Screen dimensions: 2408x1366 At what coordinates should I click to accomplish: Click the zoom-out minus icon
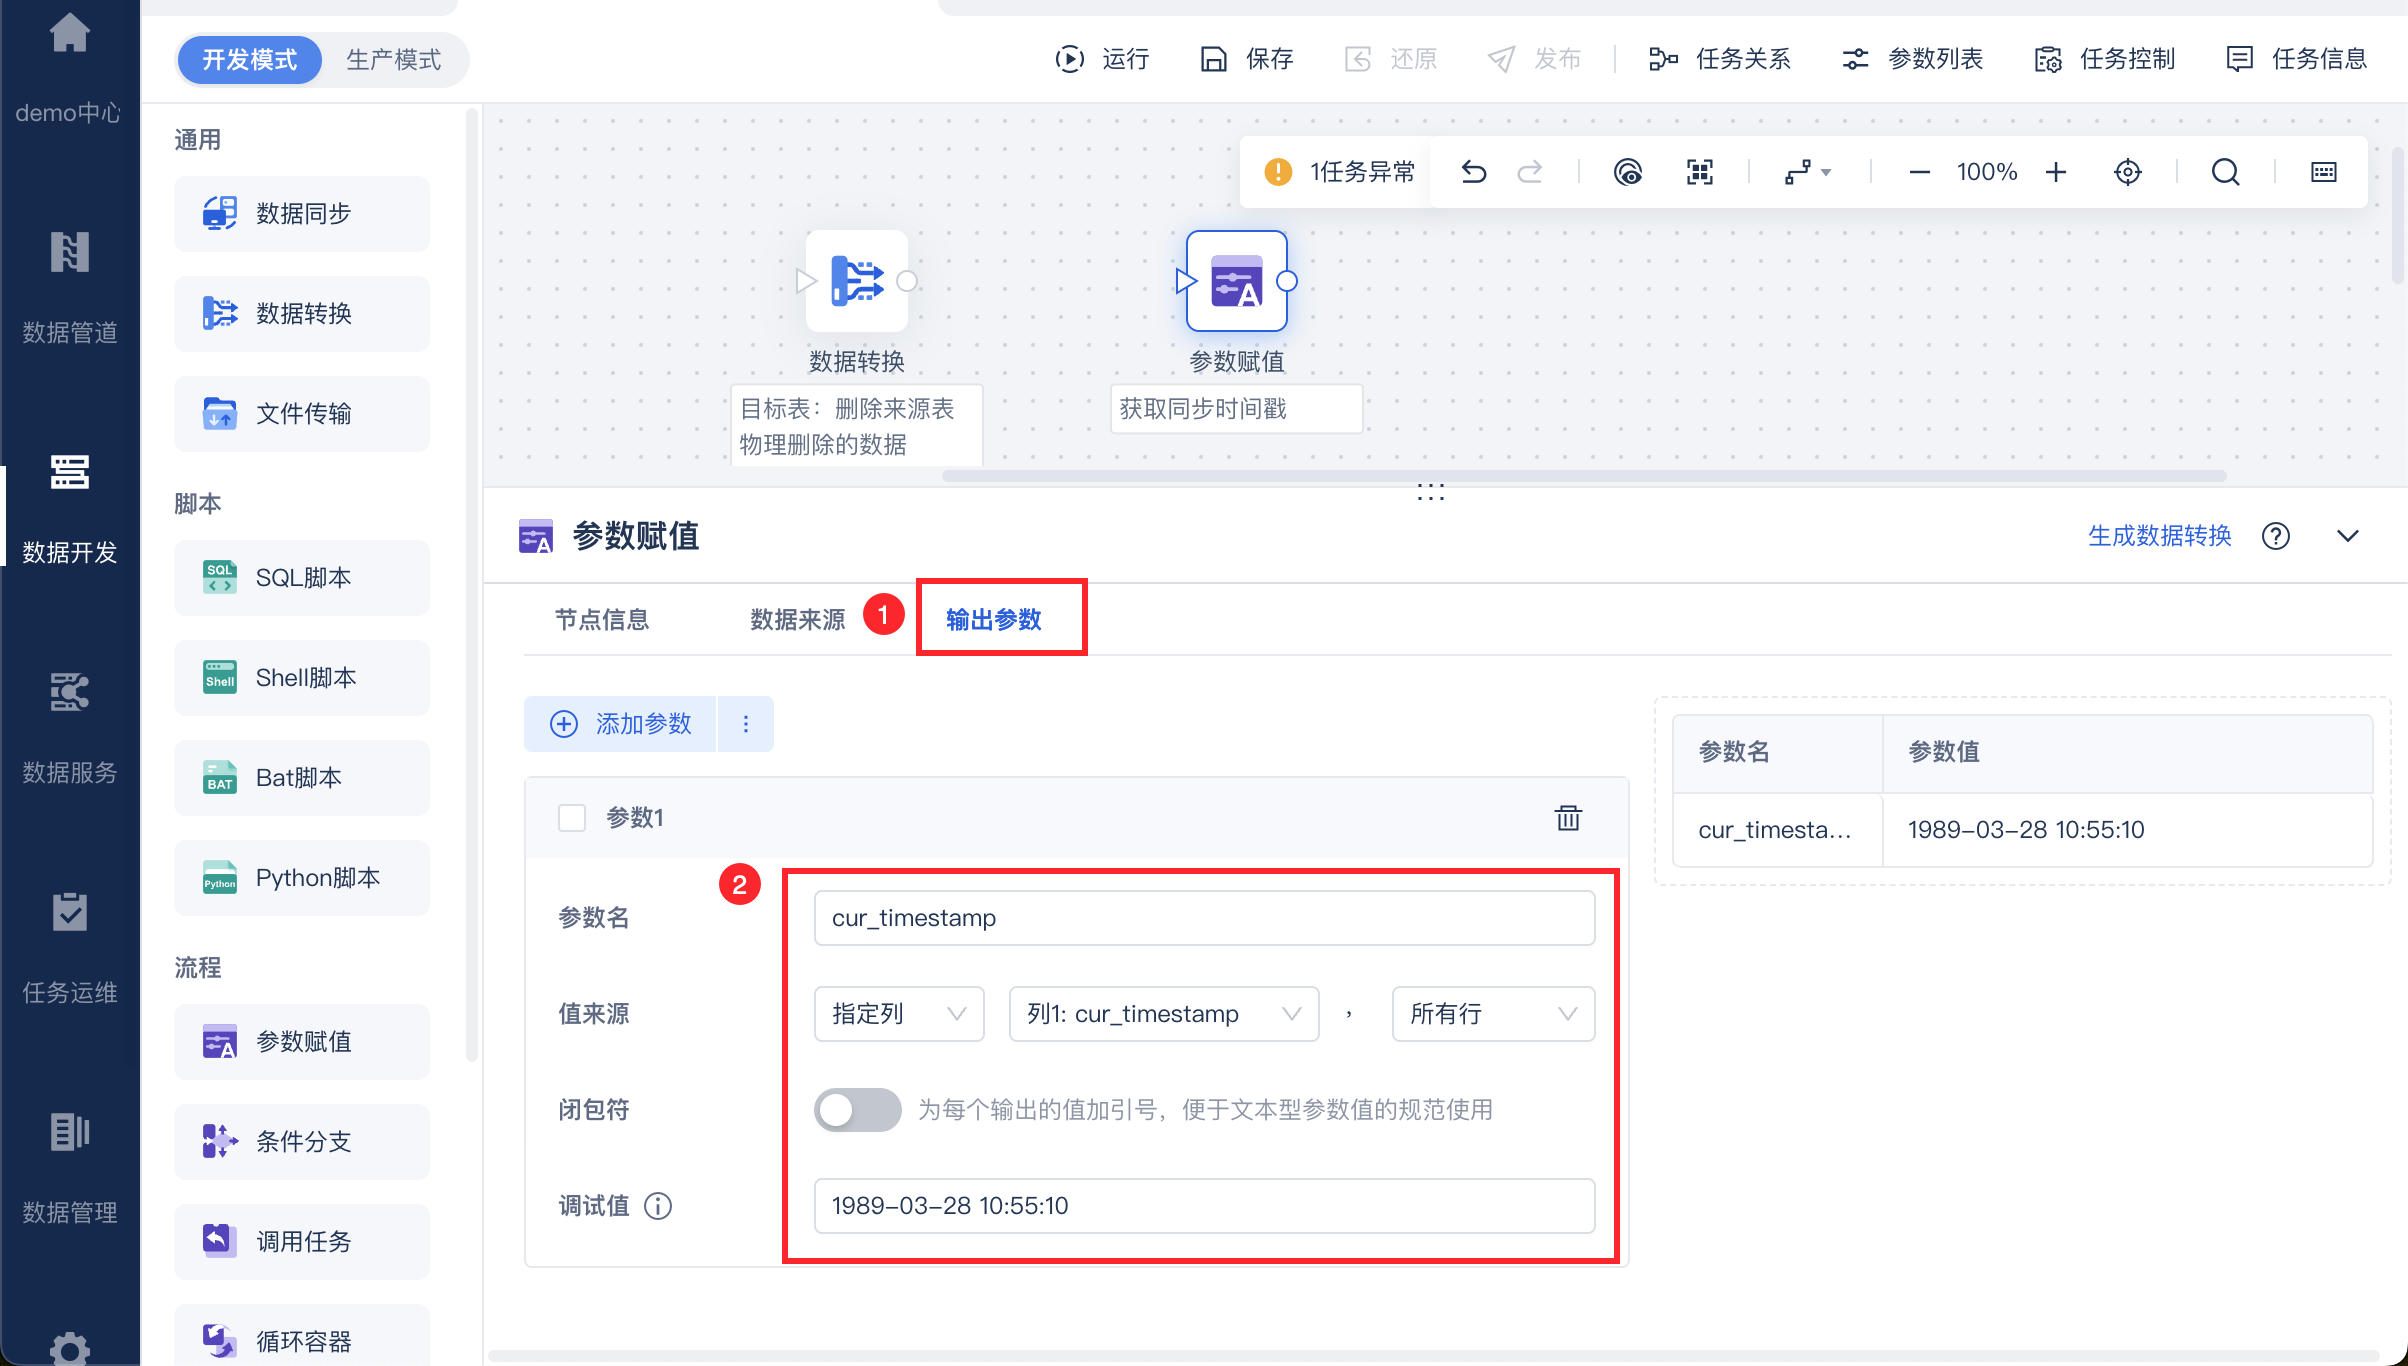pos(1919,172)
